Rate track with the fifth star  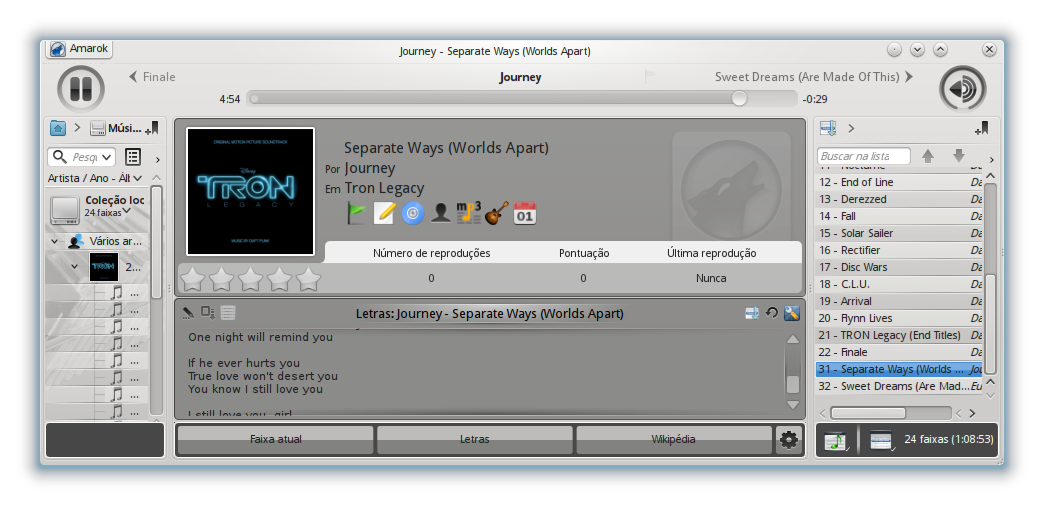(x=309, y=278)
